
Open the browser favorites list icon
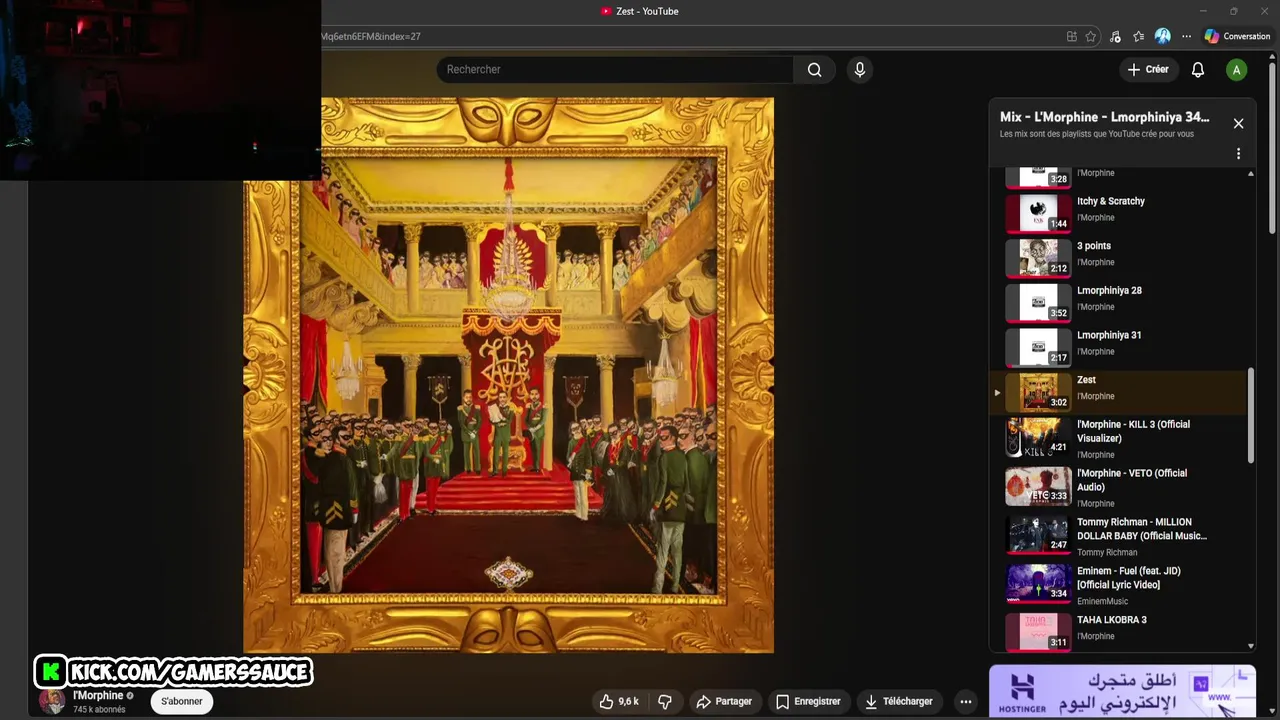coord(1138,36)
